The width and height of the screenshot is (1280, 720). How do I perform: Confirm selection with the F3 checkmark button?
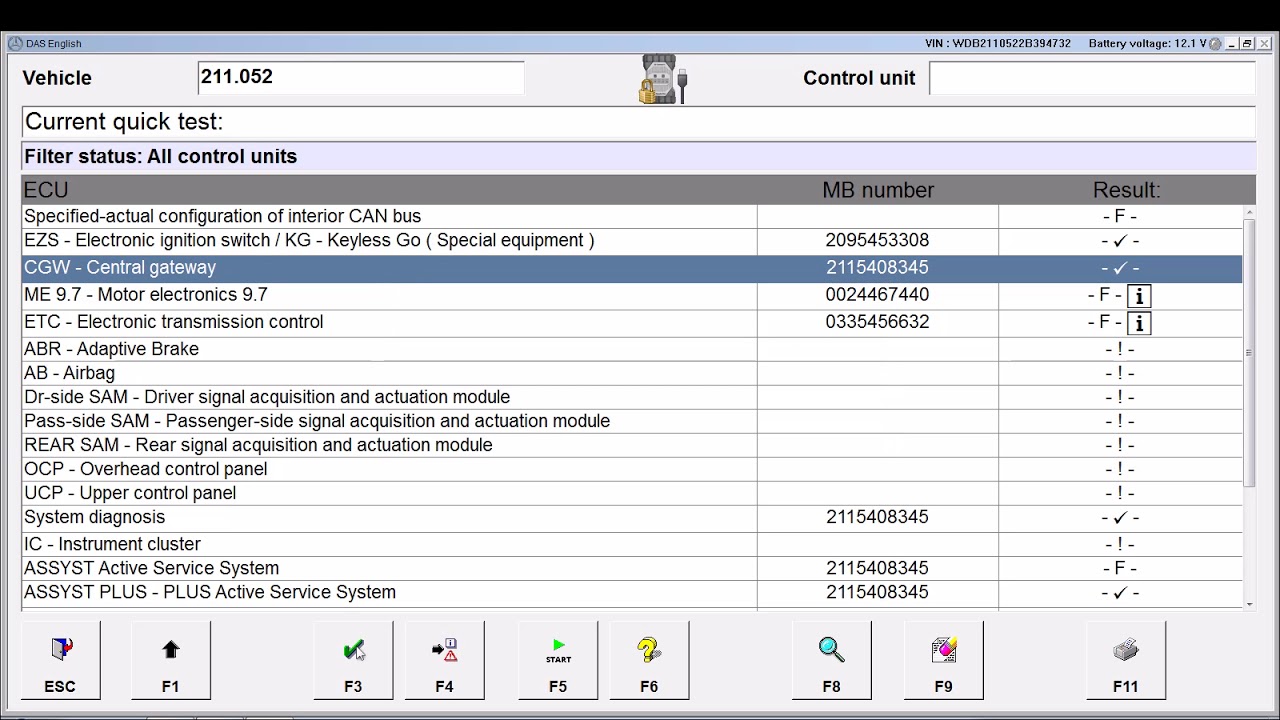click(x=353, y=661)
